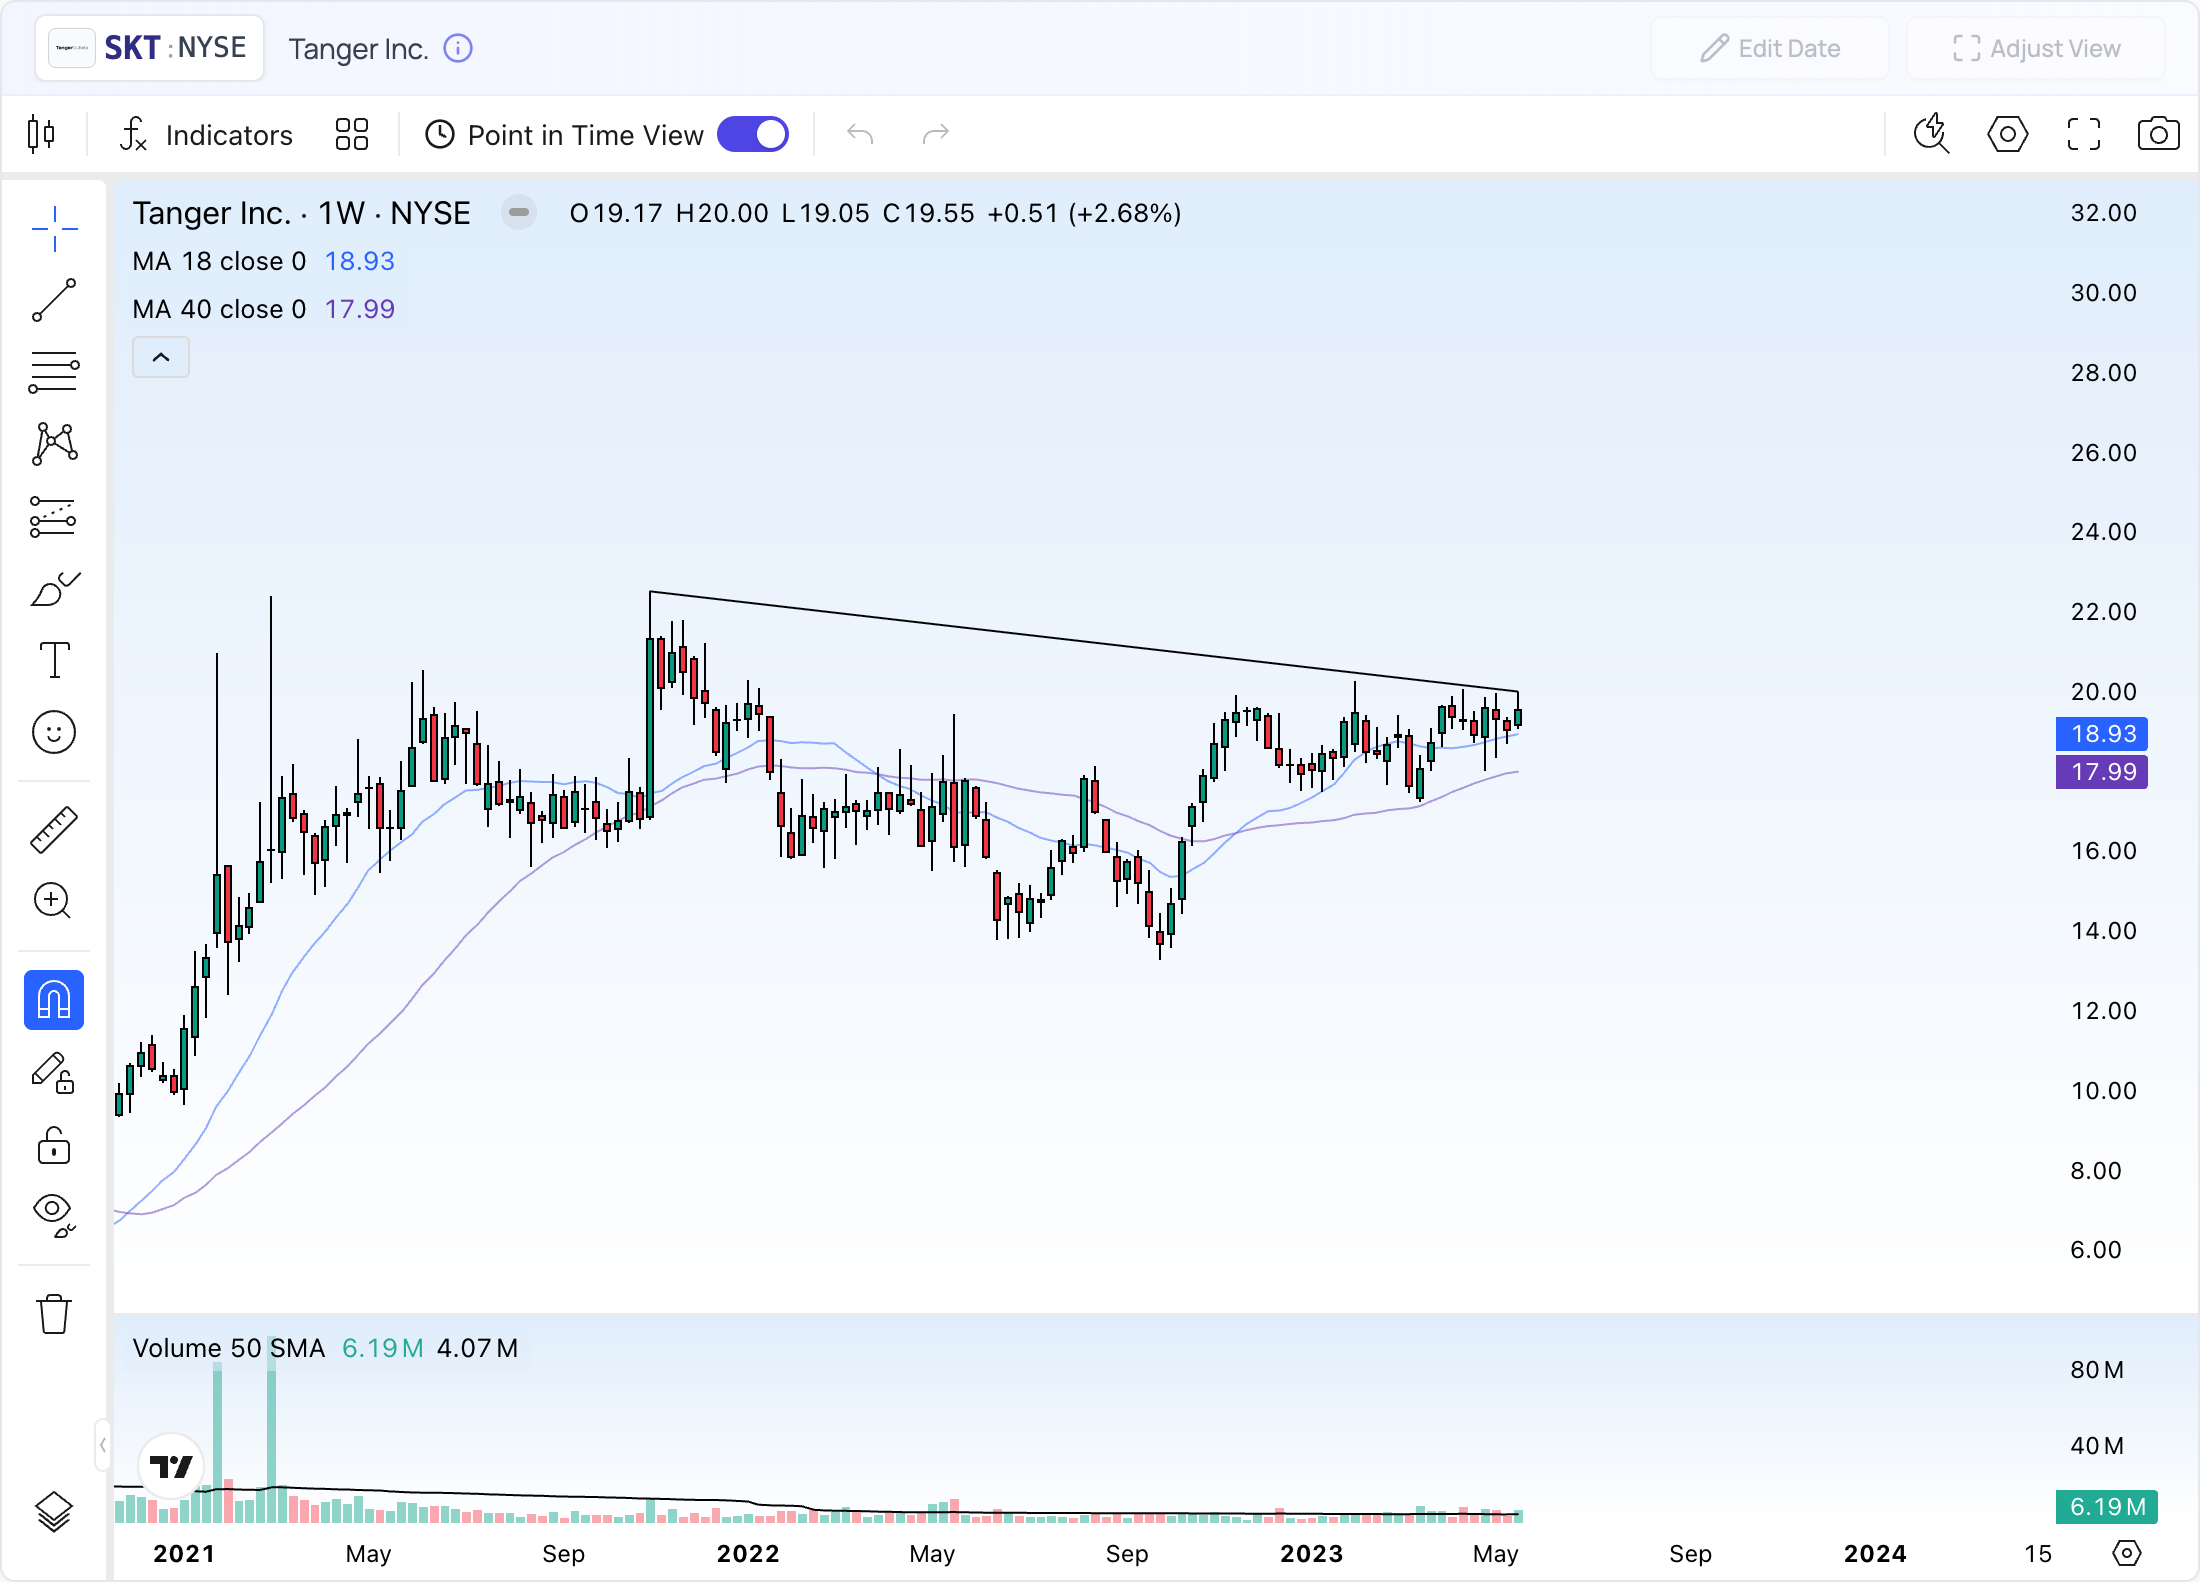Toggle stay in drawing mode pencil lock
Screen dimensions: 2200x1582
(54, 1074)
